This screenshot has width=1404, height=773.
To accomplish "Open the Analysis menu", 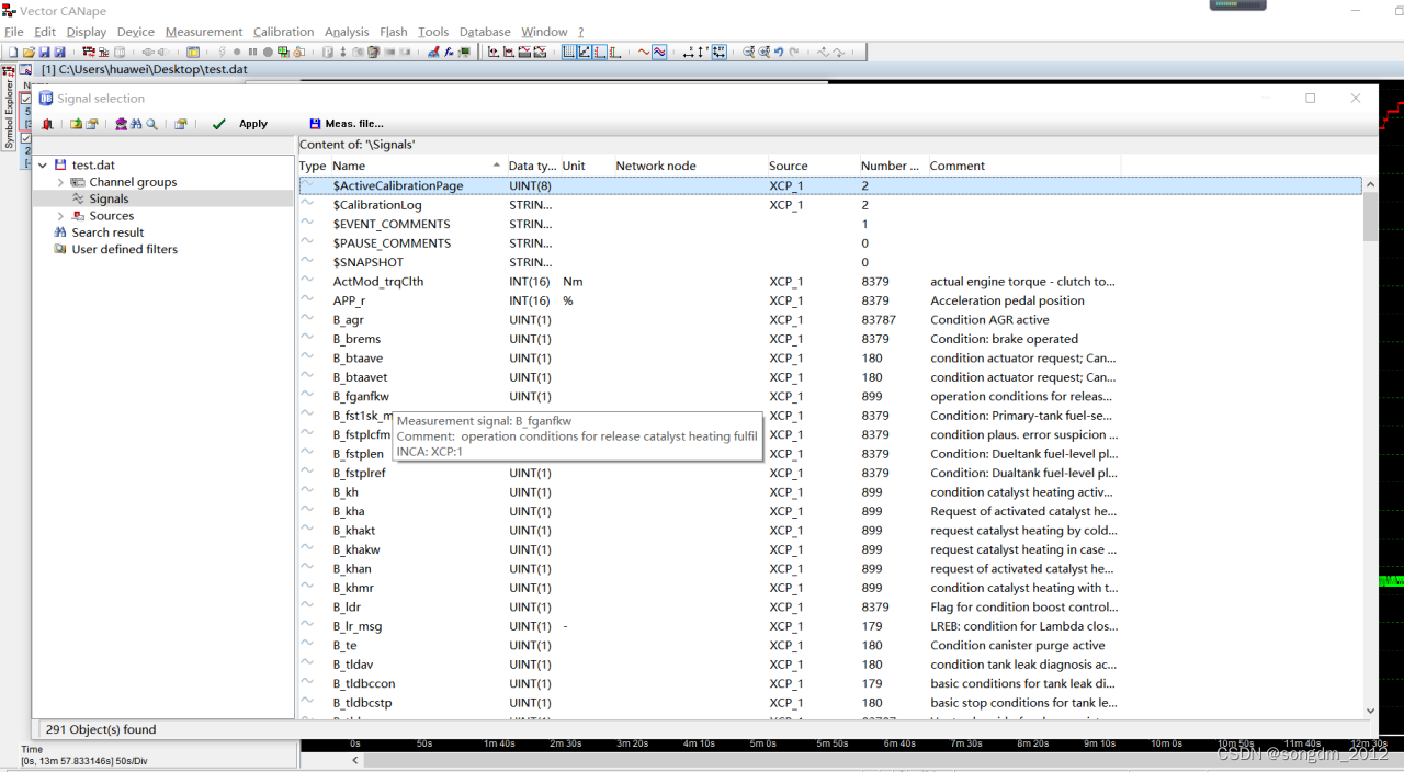I will (347, 32).
